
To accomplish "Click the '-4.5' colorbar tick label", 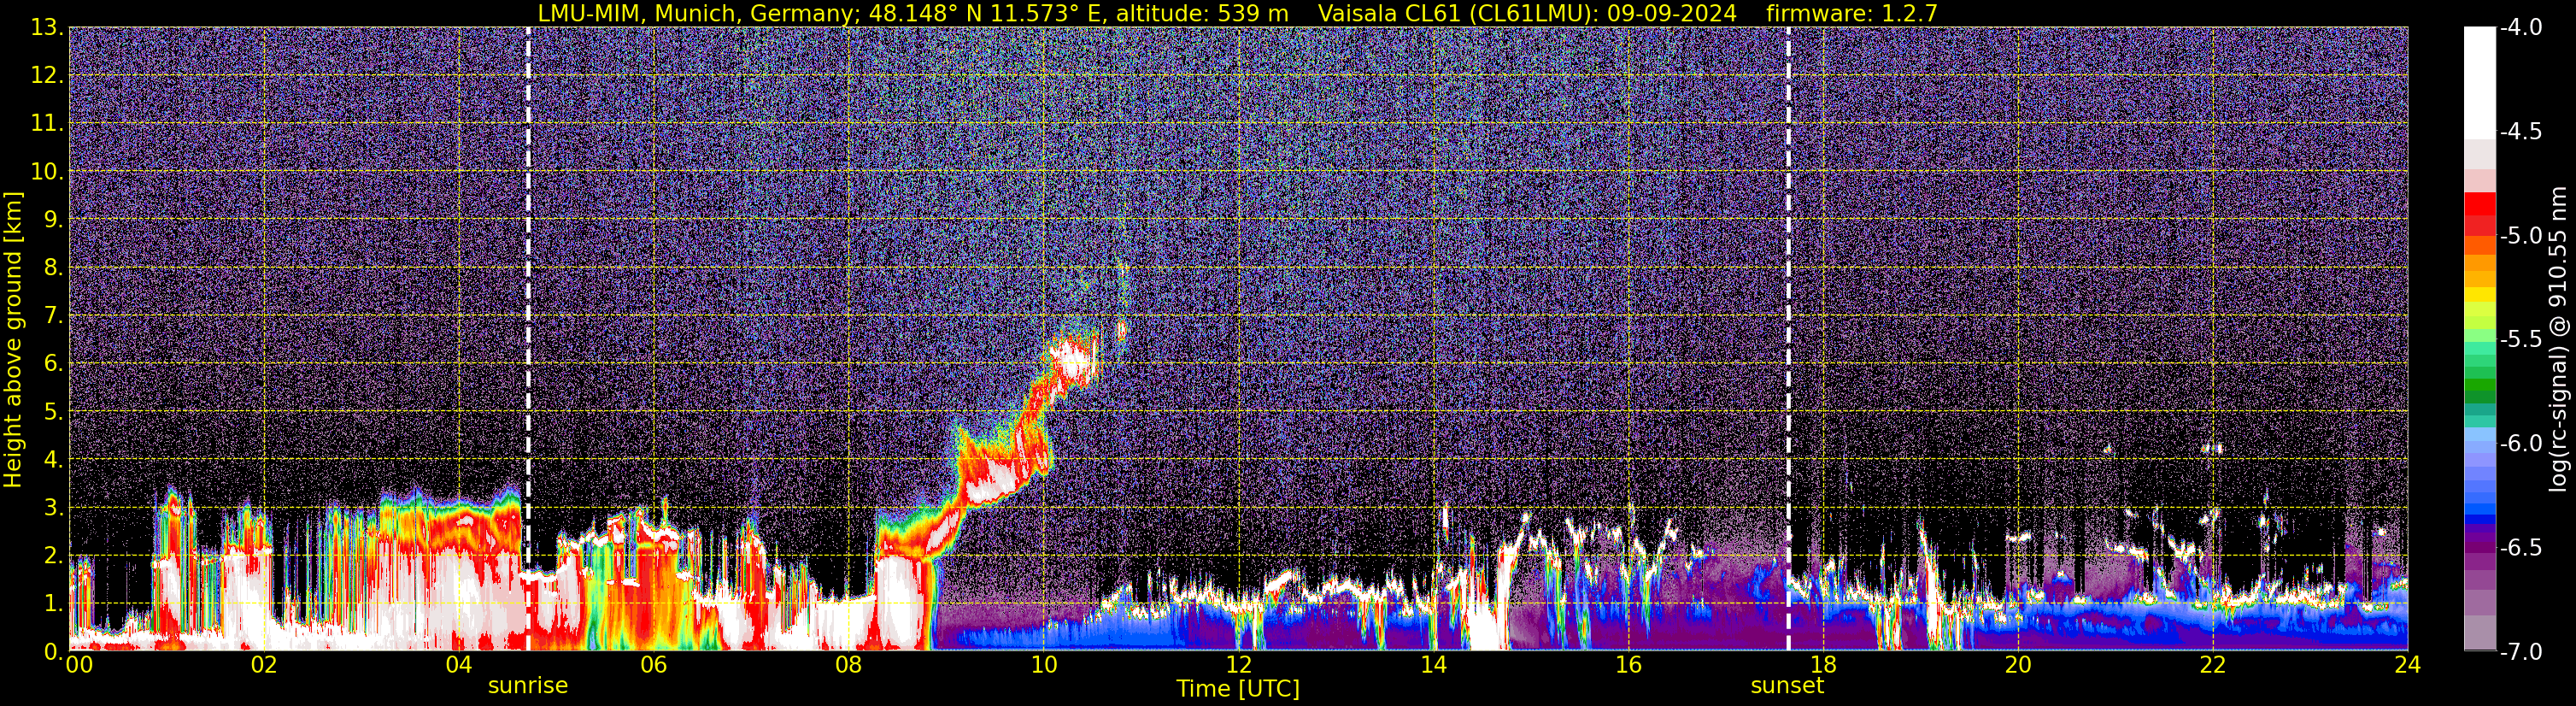I will pyautogui.click(x=2520, y=132).
